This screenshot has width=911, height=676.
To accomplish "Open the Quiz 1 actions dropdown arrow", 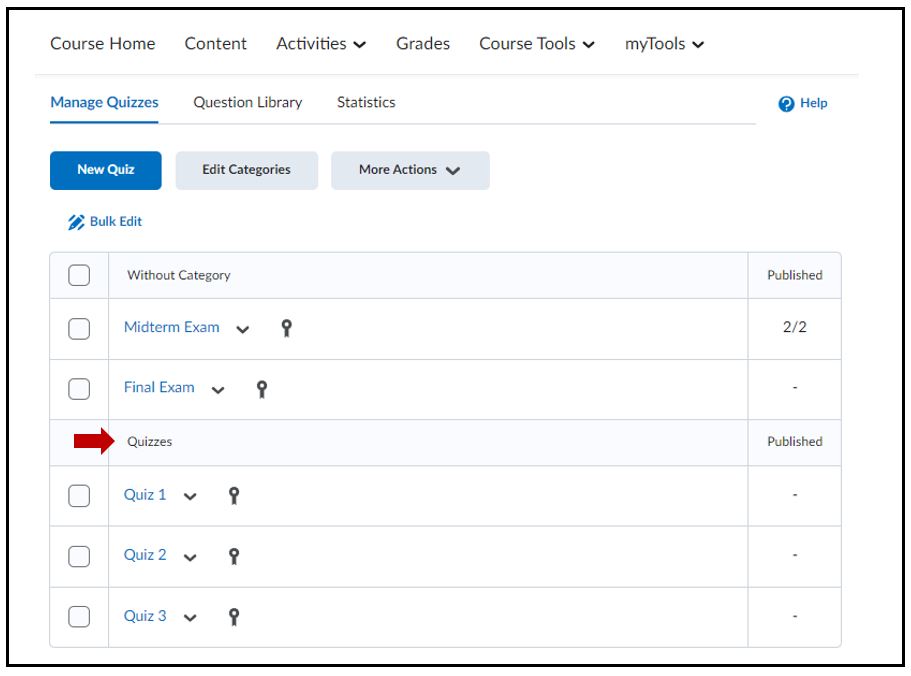I will [190, 497].
